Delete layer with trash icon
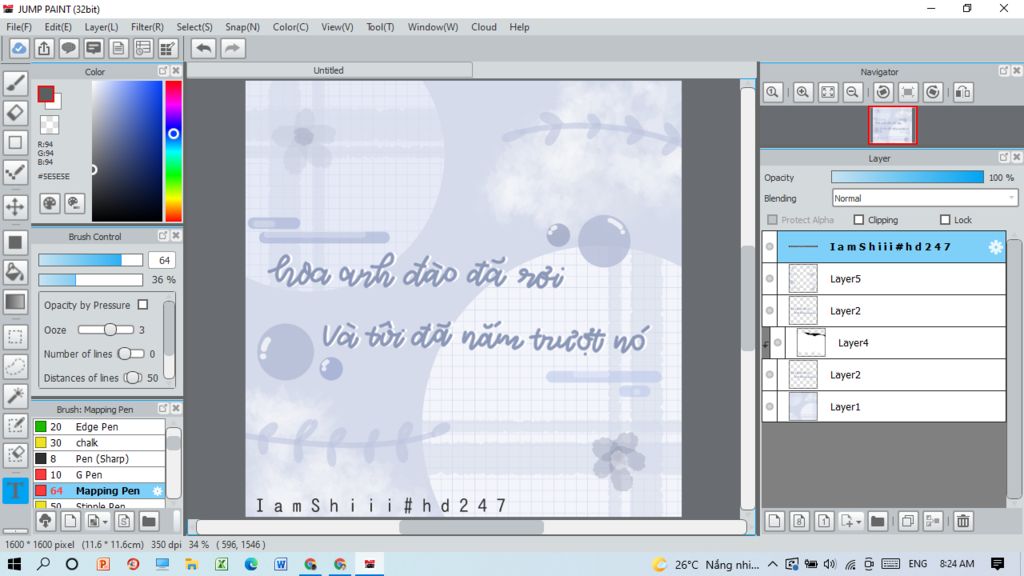 click(x=963, y=521)
